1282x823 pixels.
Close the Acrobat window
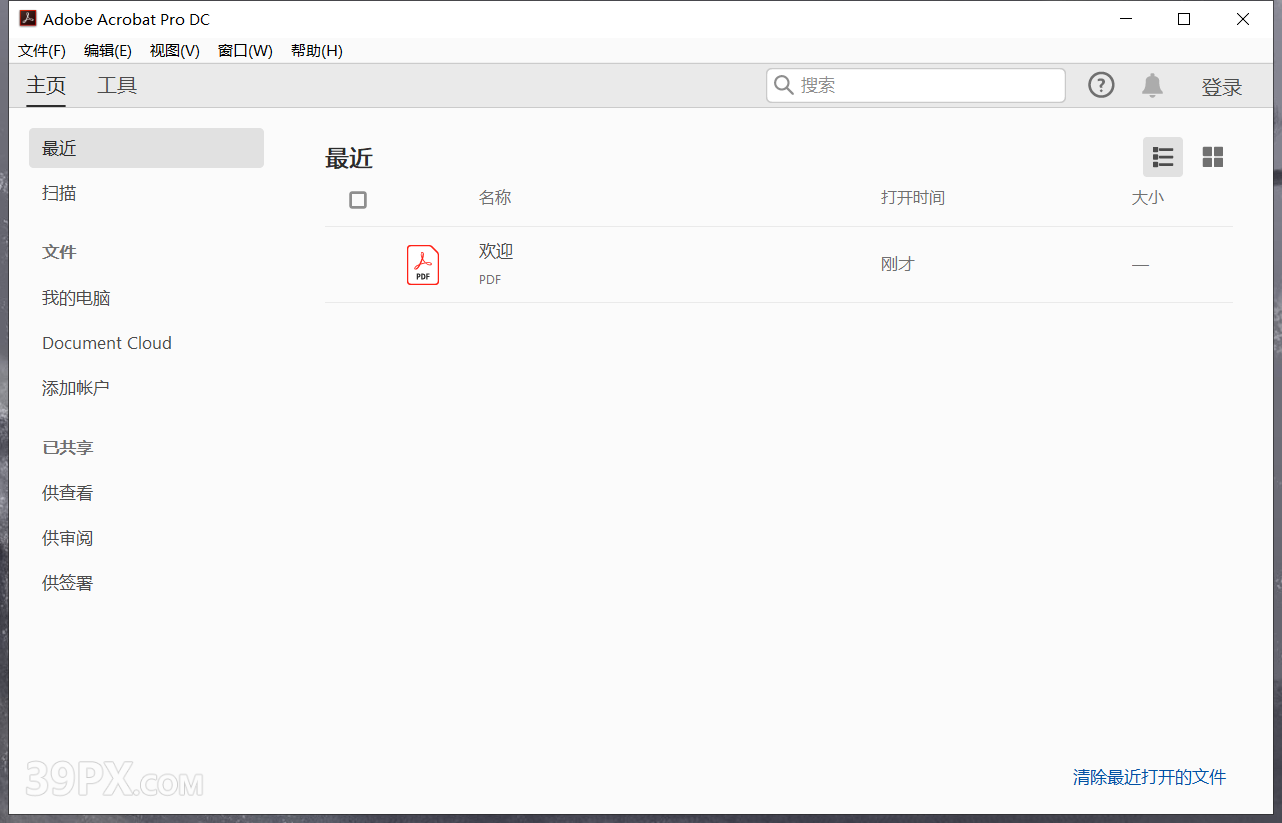coord(1243,19)
